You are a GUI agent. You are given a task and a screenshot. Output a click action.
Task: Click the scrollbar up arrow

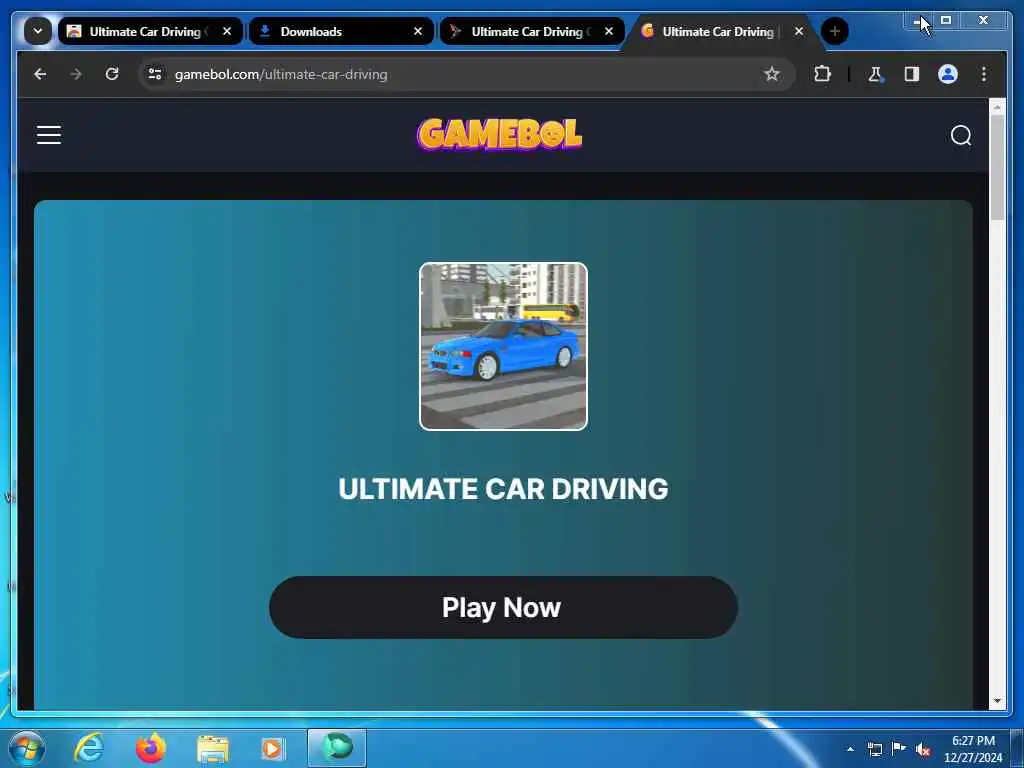997,106
